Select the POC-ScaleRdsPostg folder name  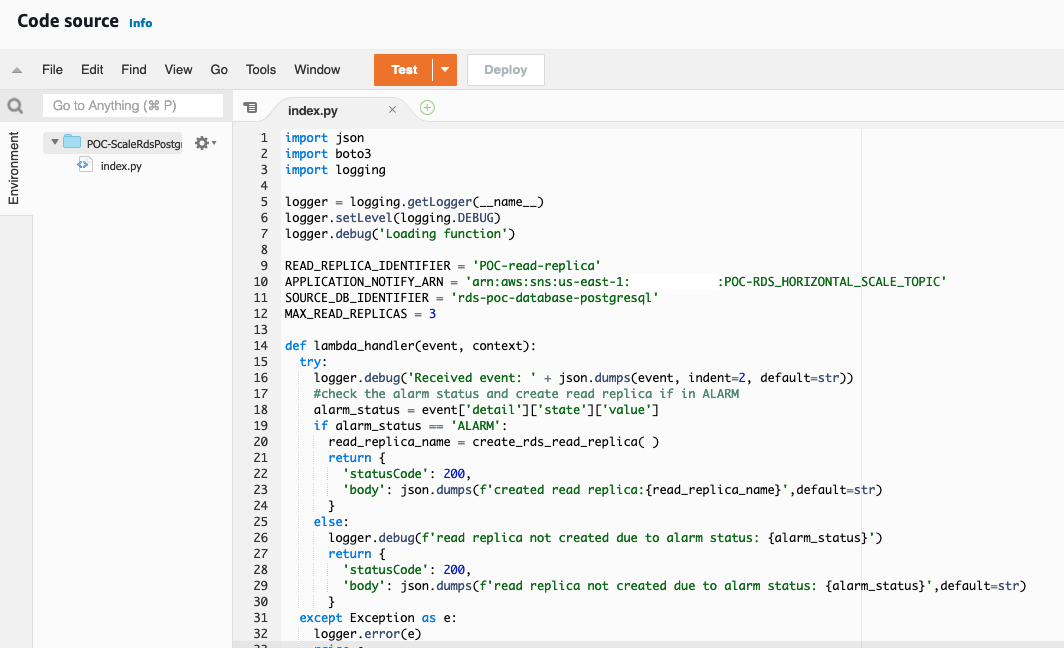click(x=134, y=144)
